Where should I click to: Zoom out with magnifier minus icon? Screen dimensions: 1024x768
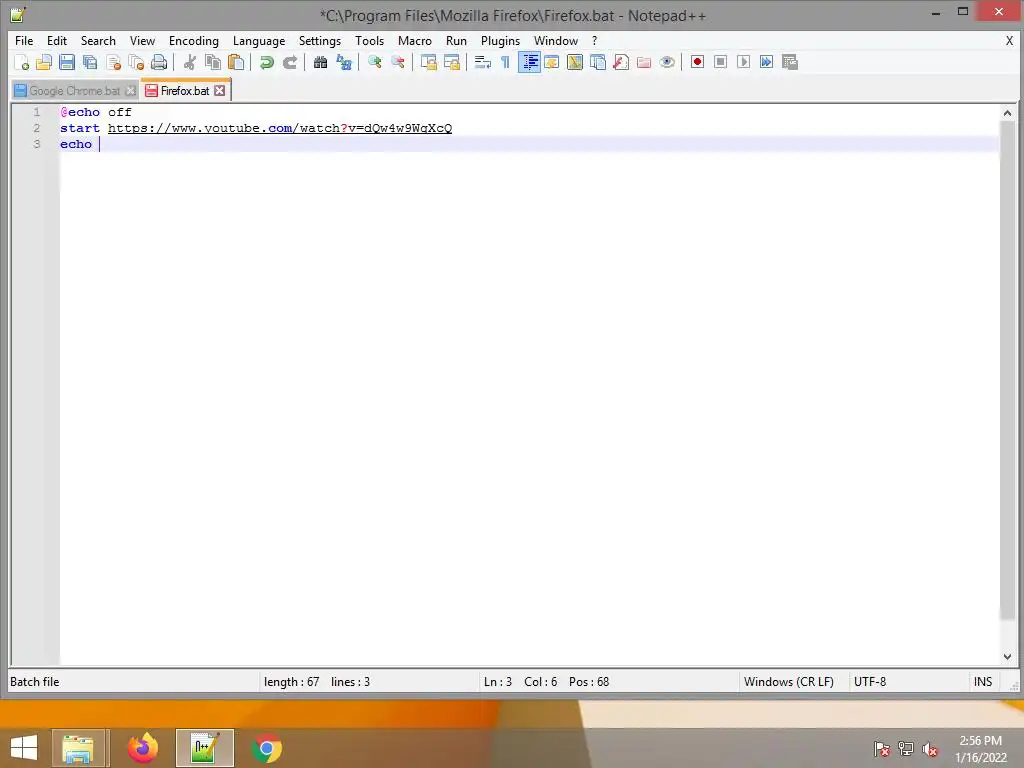[x=397, y=62]
